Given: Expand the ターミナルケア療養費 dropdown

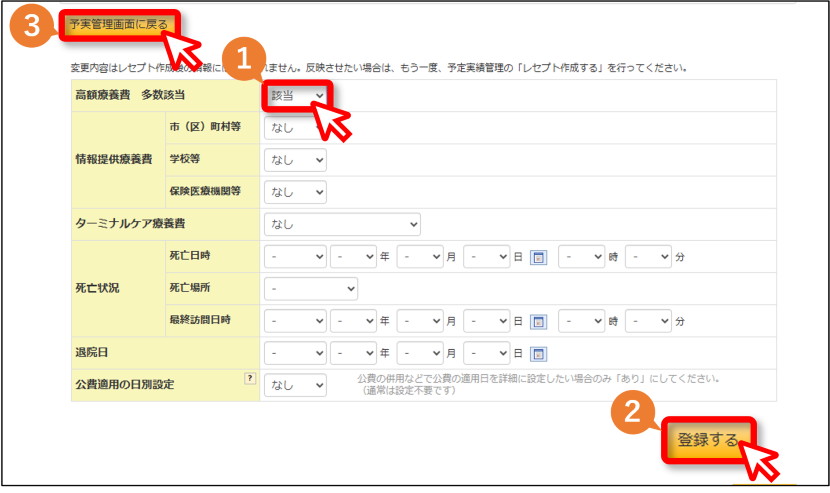Looking at the screenshot, I should click(342, 225).
